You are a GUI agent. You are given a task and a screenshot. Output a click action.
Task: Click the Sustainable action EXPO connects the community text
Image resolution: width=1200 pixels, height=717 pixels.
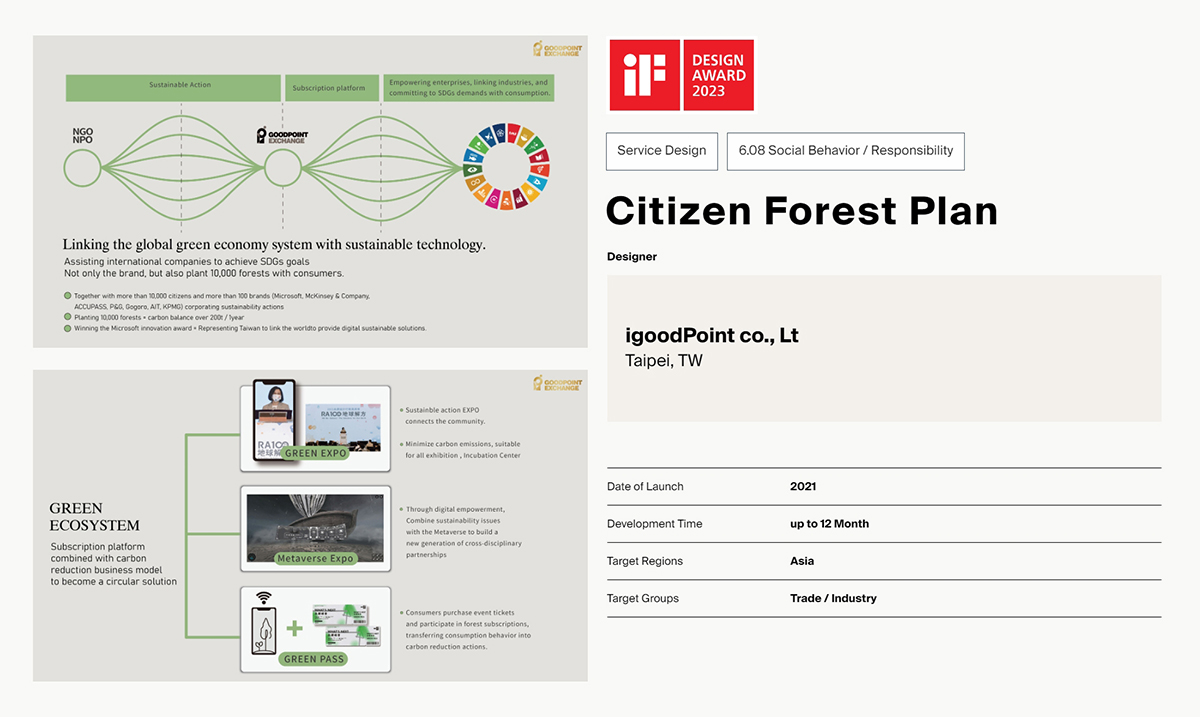445,416
